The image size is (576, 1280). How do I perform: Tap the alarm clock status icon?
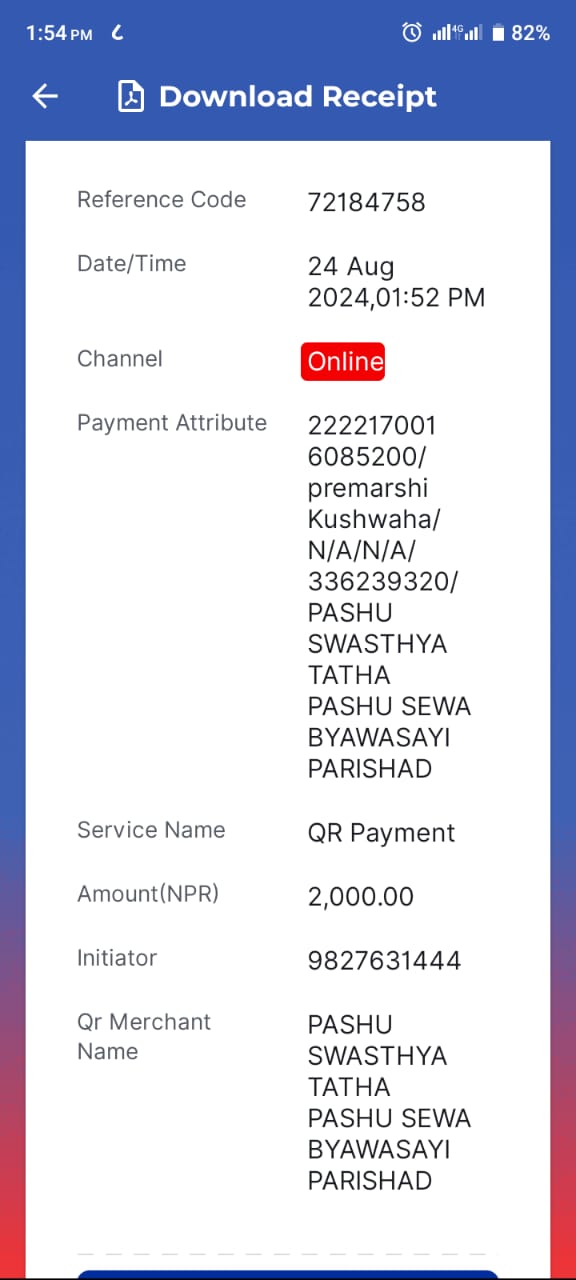(412, 33)
